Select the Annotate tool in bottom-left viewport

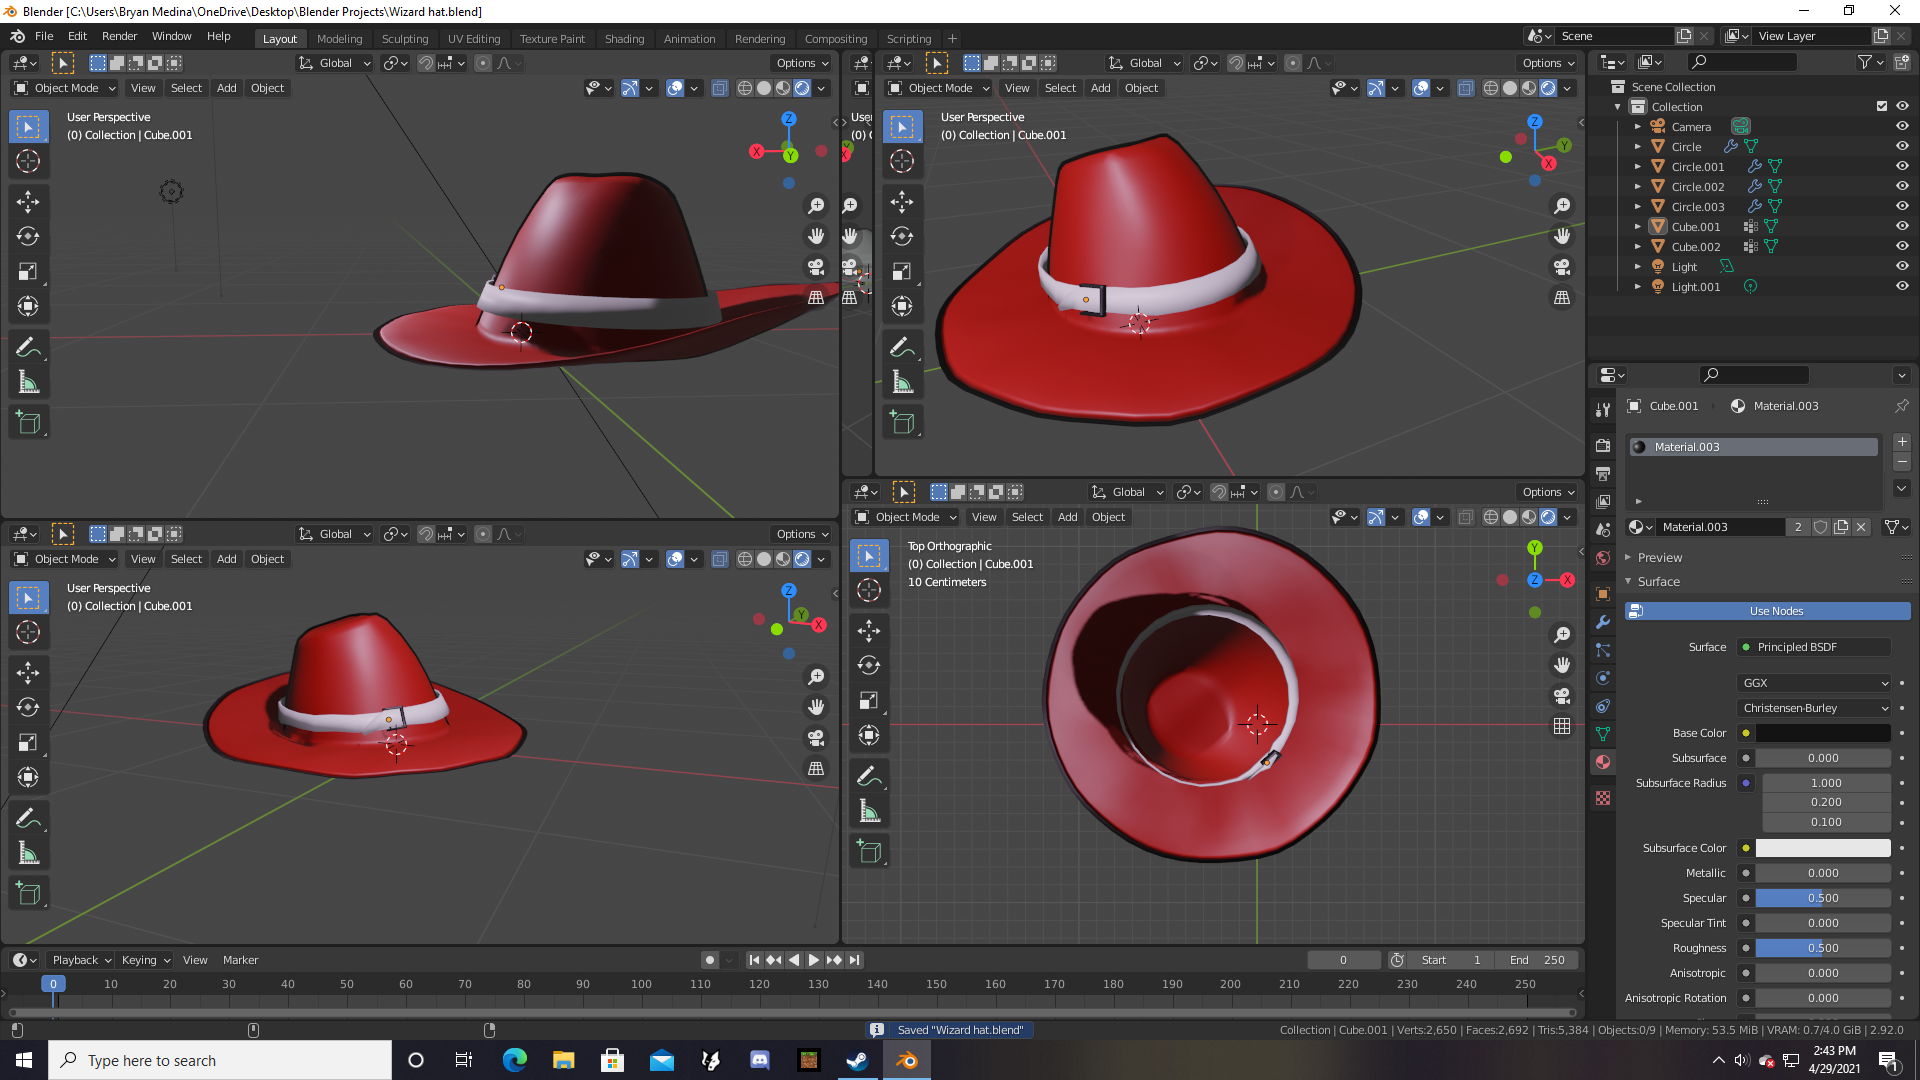pyautogui.click(x=28, y=818)
